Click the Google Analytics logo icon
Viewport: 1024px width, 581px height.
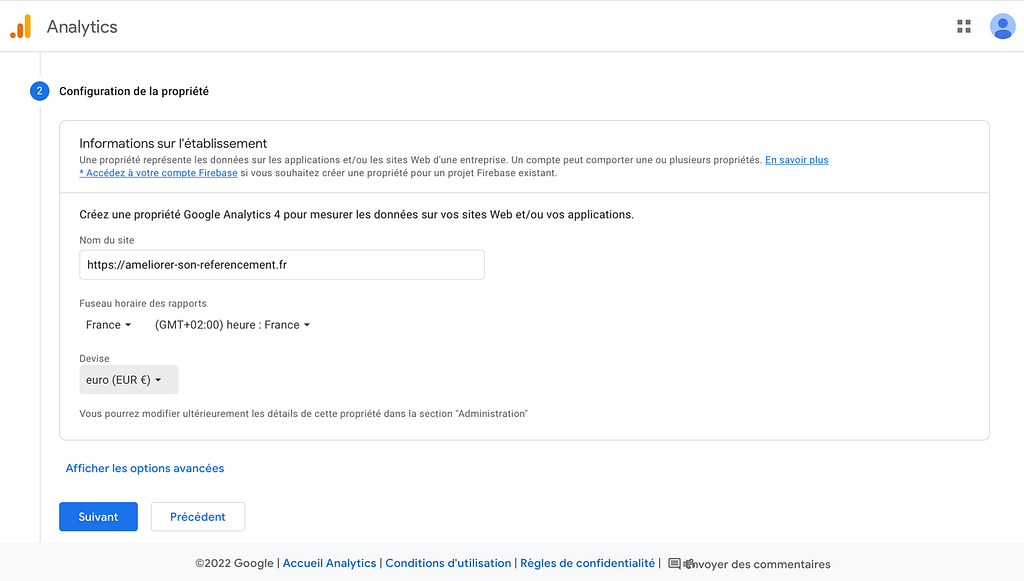20,27
